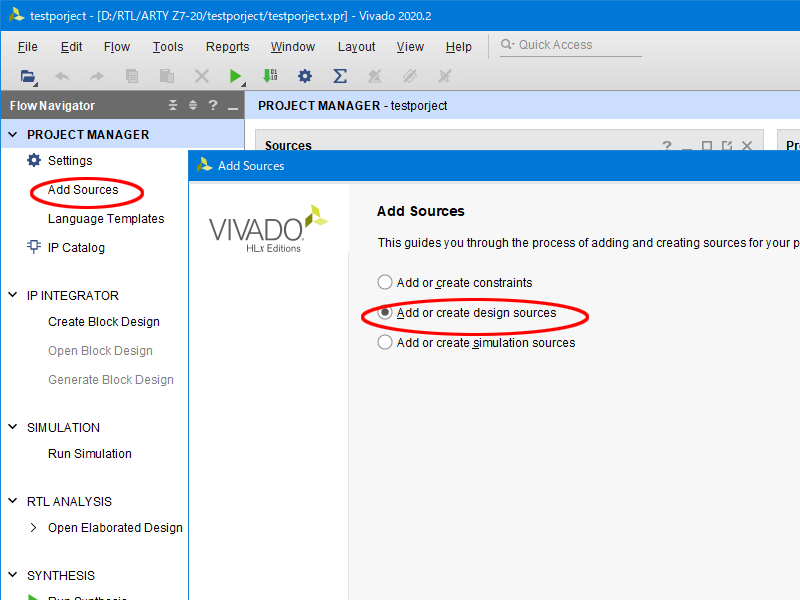Image resolution: width=800 pixels, height=600 pixels.
Task: Click Add Sources in Flow Navigator
Action: (x=83, y=190)
